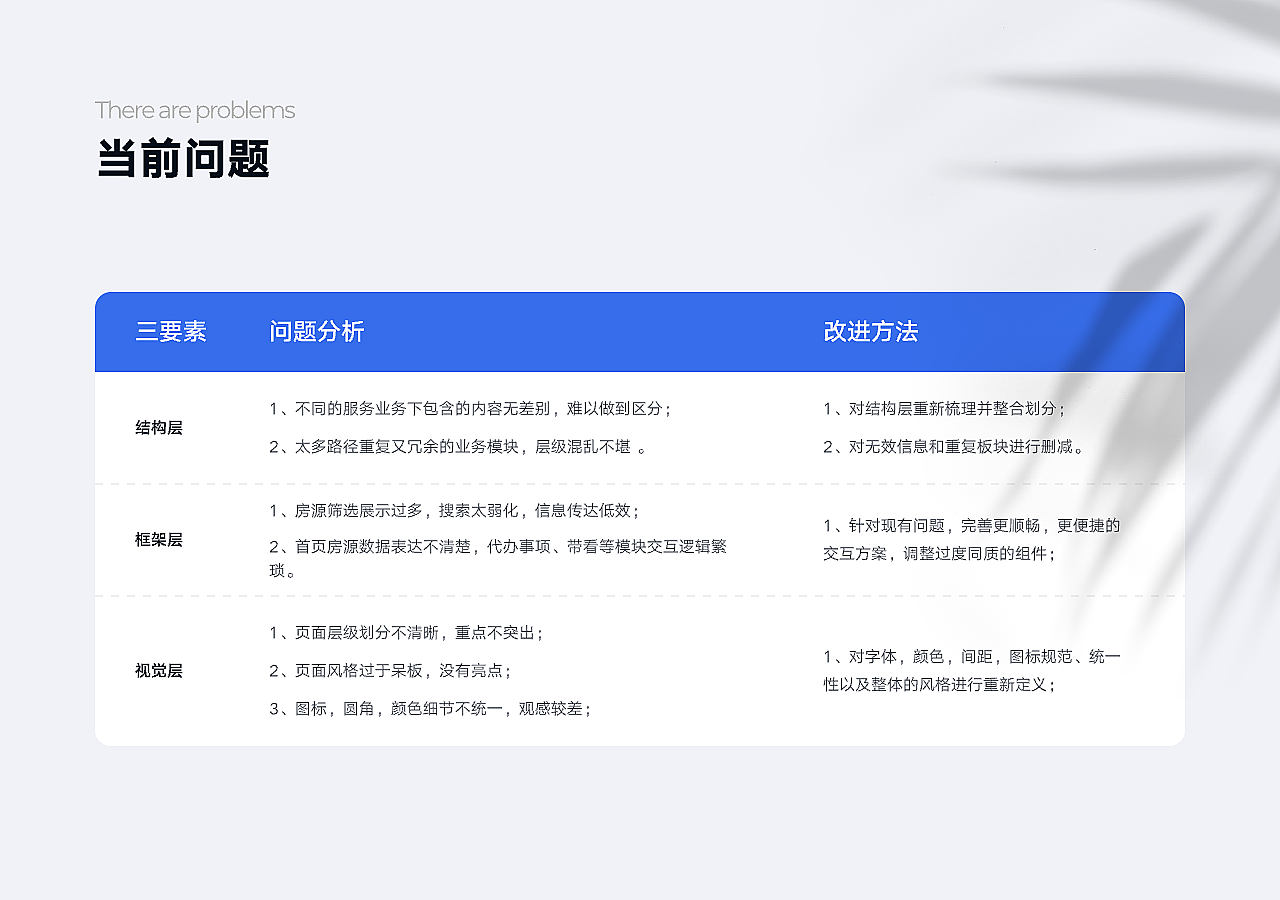Click text '太多路径重复又冗余的业务模块'
Screen dimensions: 1280x900
coord(407,447)
